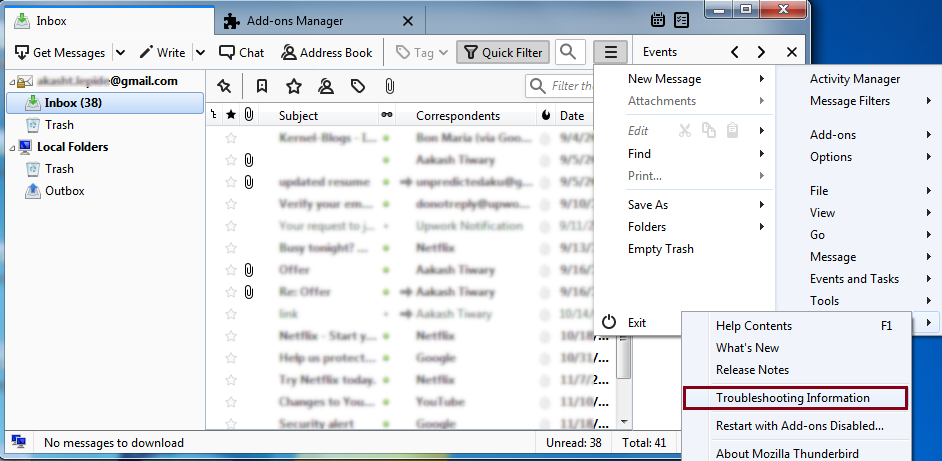Select Inbox (38) folder

[105, 103]
